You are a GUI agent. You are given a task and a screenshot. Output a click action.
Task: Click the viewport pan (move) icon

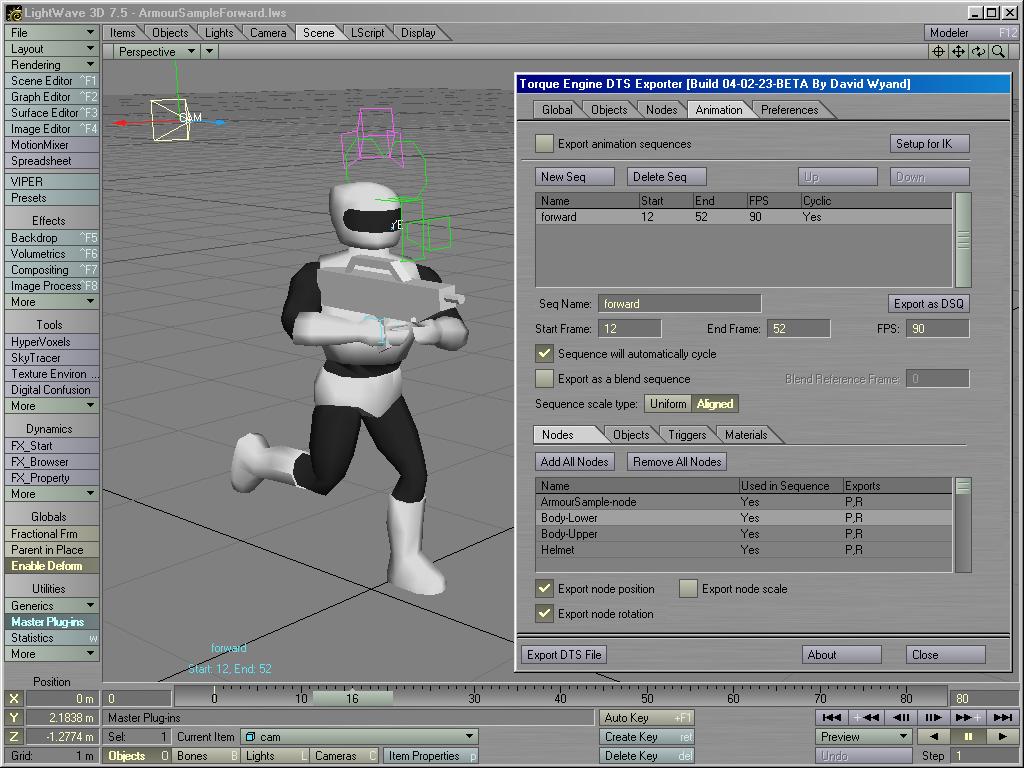tap(958, 52)
